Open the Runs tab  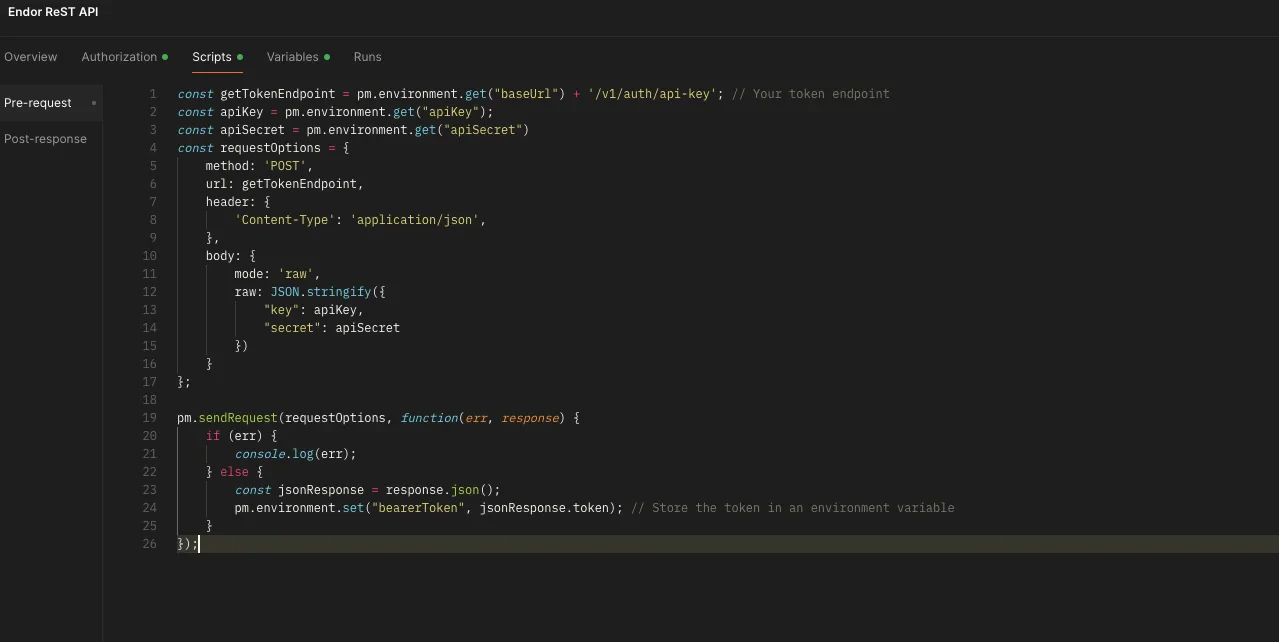pyautogui.click(x=367, y=57)
